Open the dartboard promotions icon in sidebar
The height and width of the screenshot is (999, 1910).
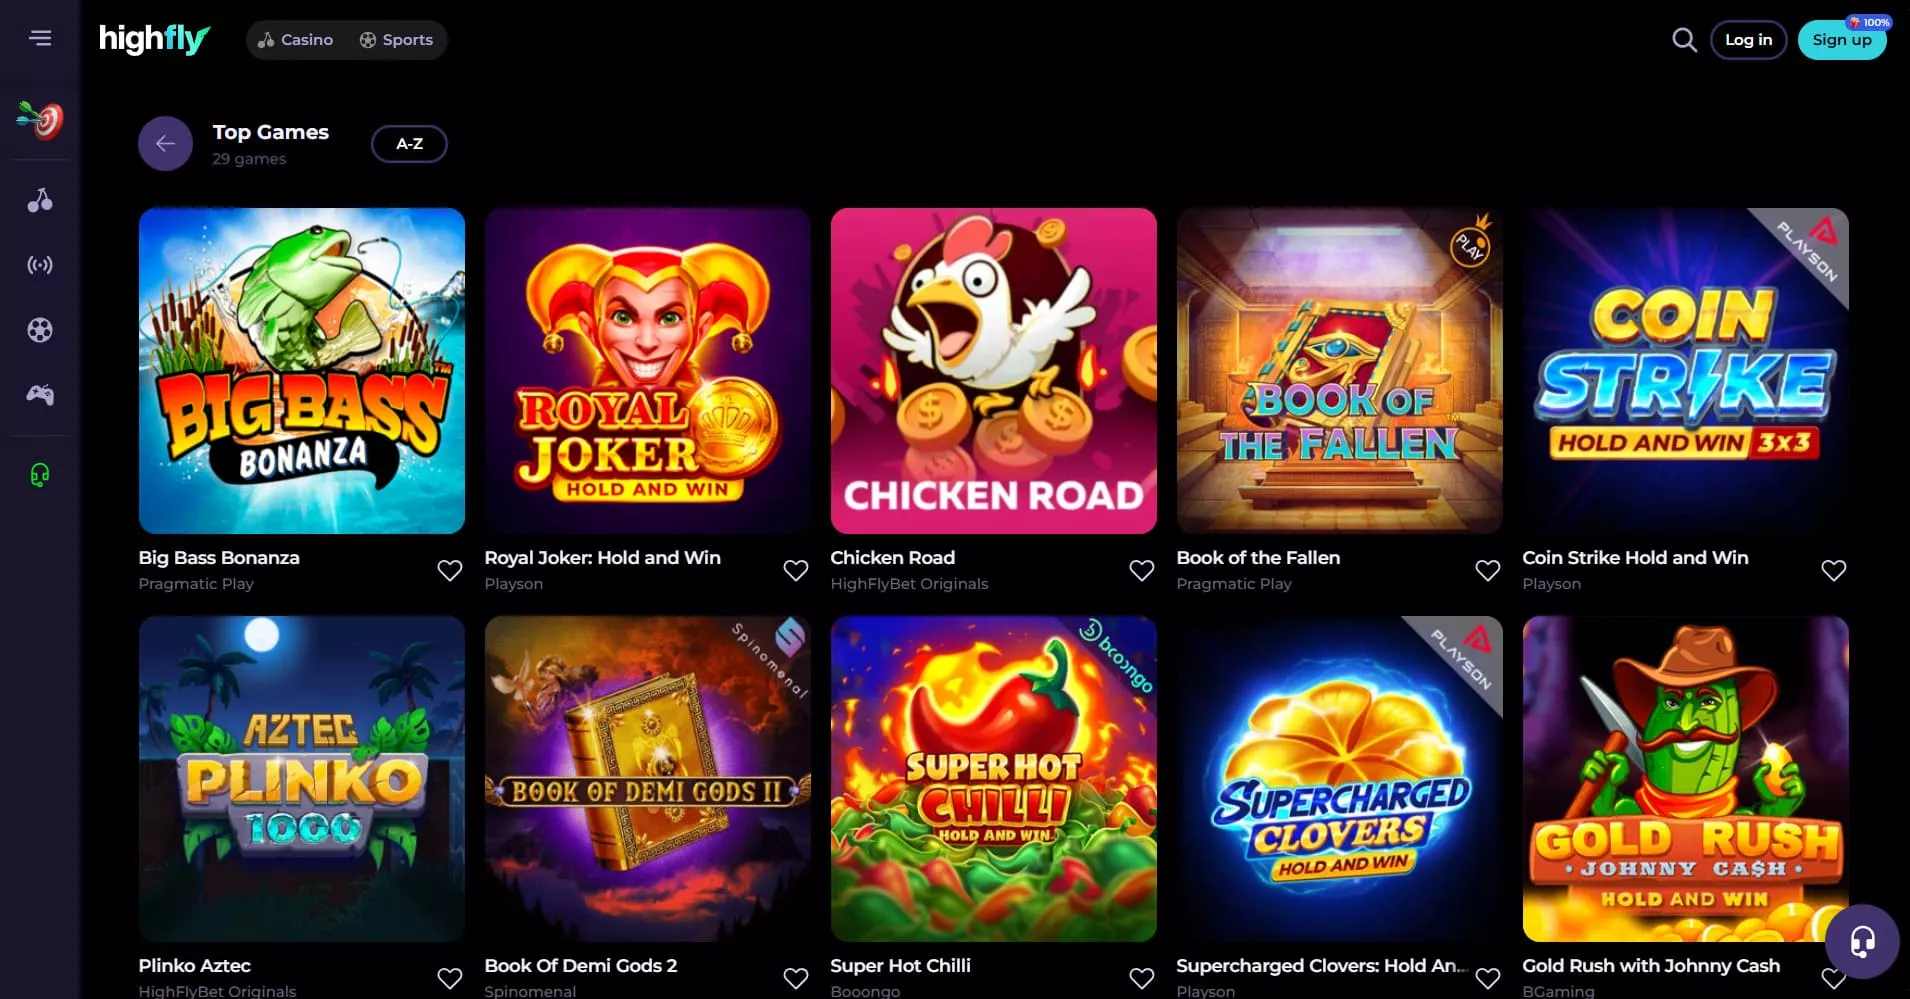pos(40,120)
